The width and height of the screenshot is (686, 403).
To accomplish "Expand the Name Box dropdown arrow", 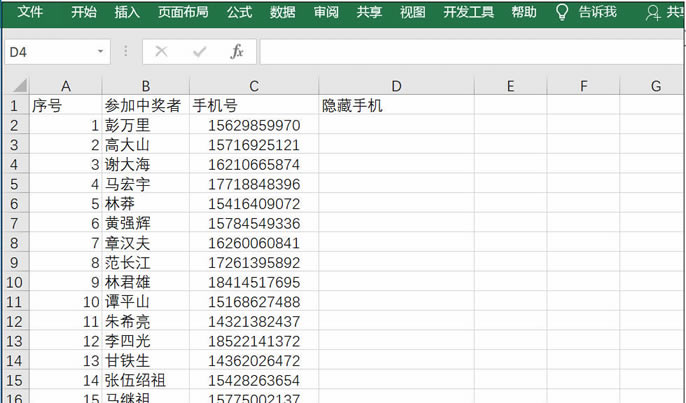I will 100,52.
